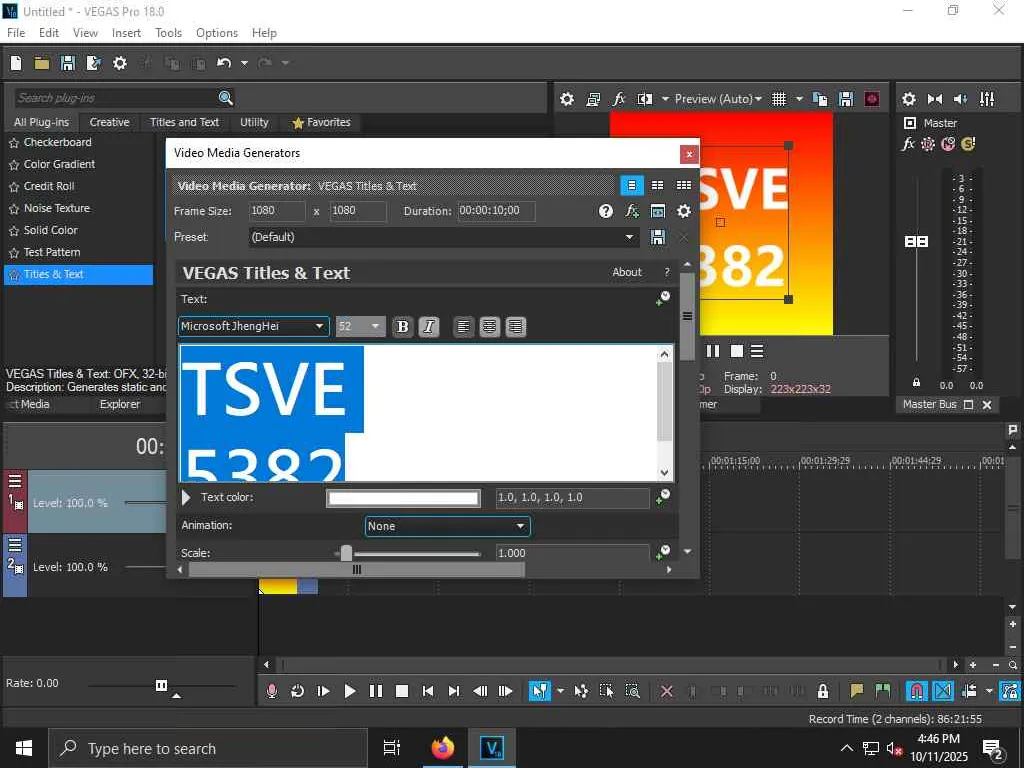Open Project Properties gear icon
Screen dimensions: 1024x768
coord(120,63)
